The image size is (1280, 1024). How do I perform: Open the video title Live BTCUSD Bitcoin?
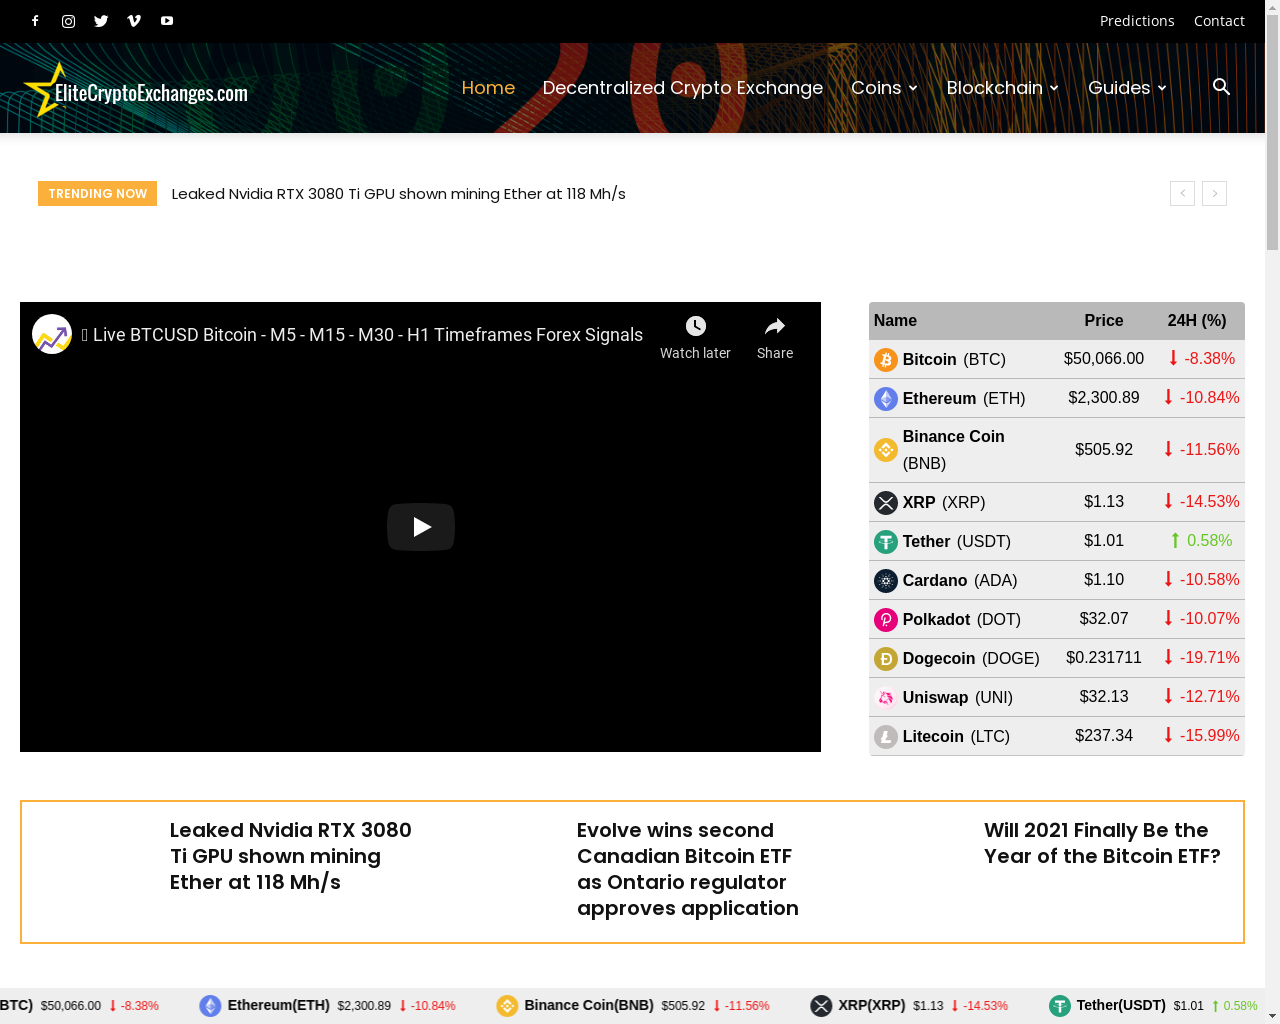pyautogui.click(x=362, y=335)
